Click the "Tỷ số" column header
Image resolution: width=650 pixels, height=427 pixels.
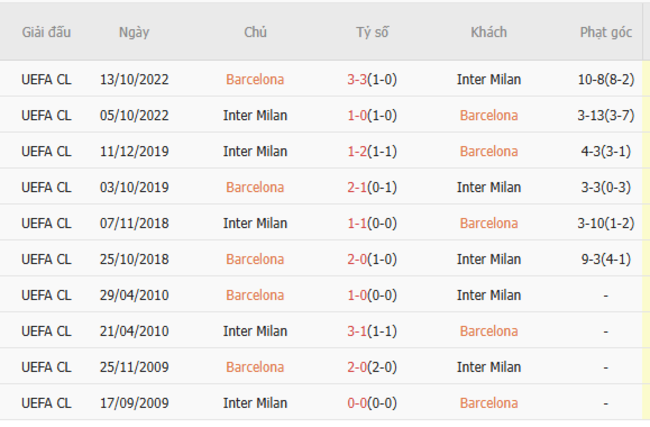tap(372, 32)
